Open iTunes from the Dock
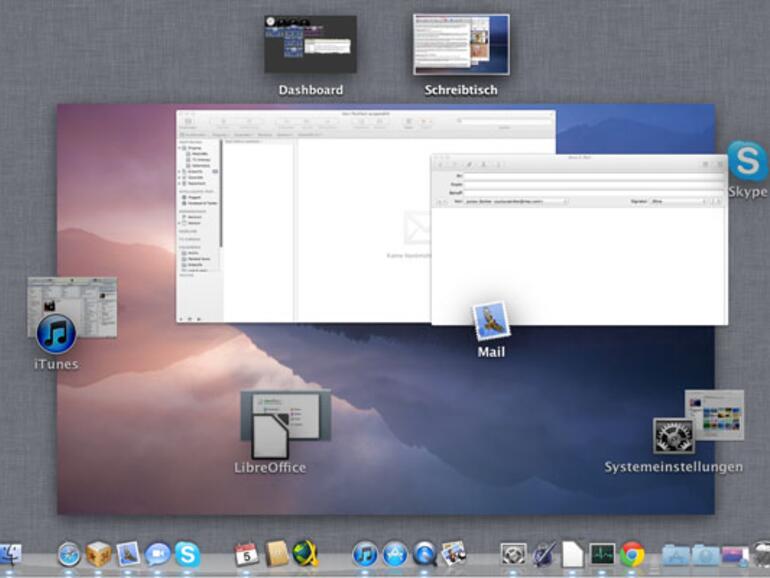The width and height of the screenshot is (770, 578). pyautogui.click(x=365, y=554)
